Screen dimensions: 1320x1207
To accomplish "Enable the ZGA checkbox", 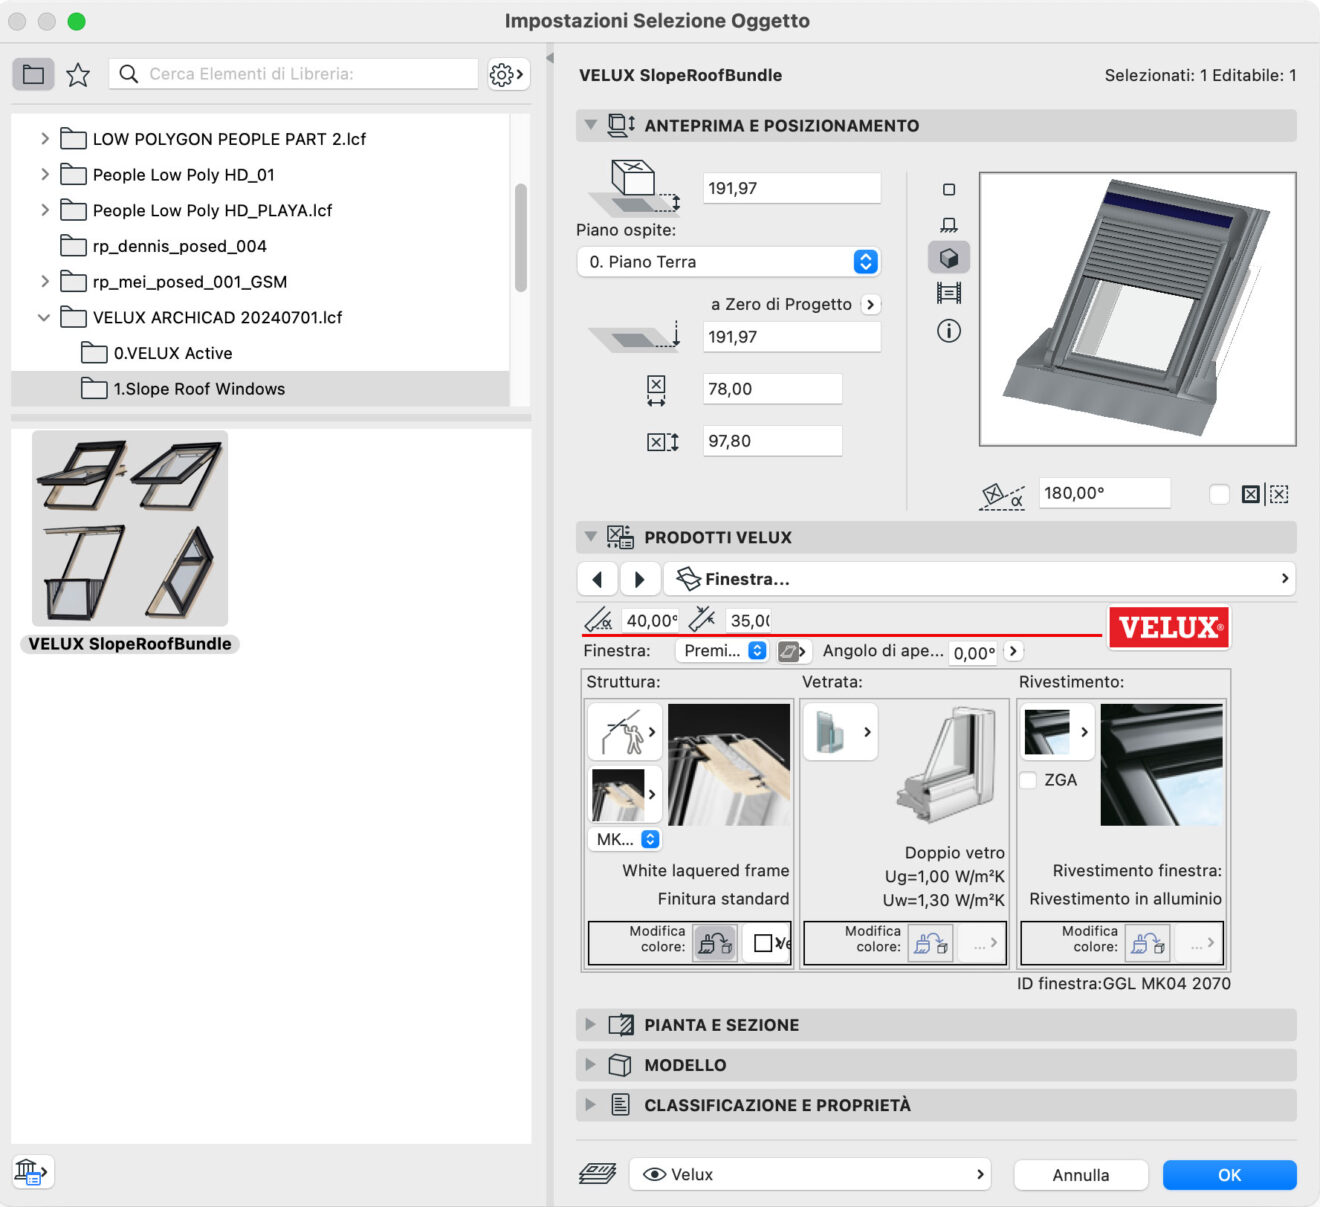I will click(x=1028, y=780).
